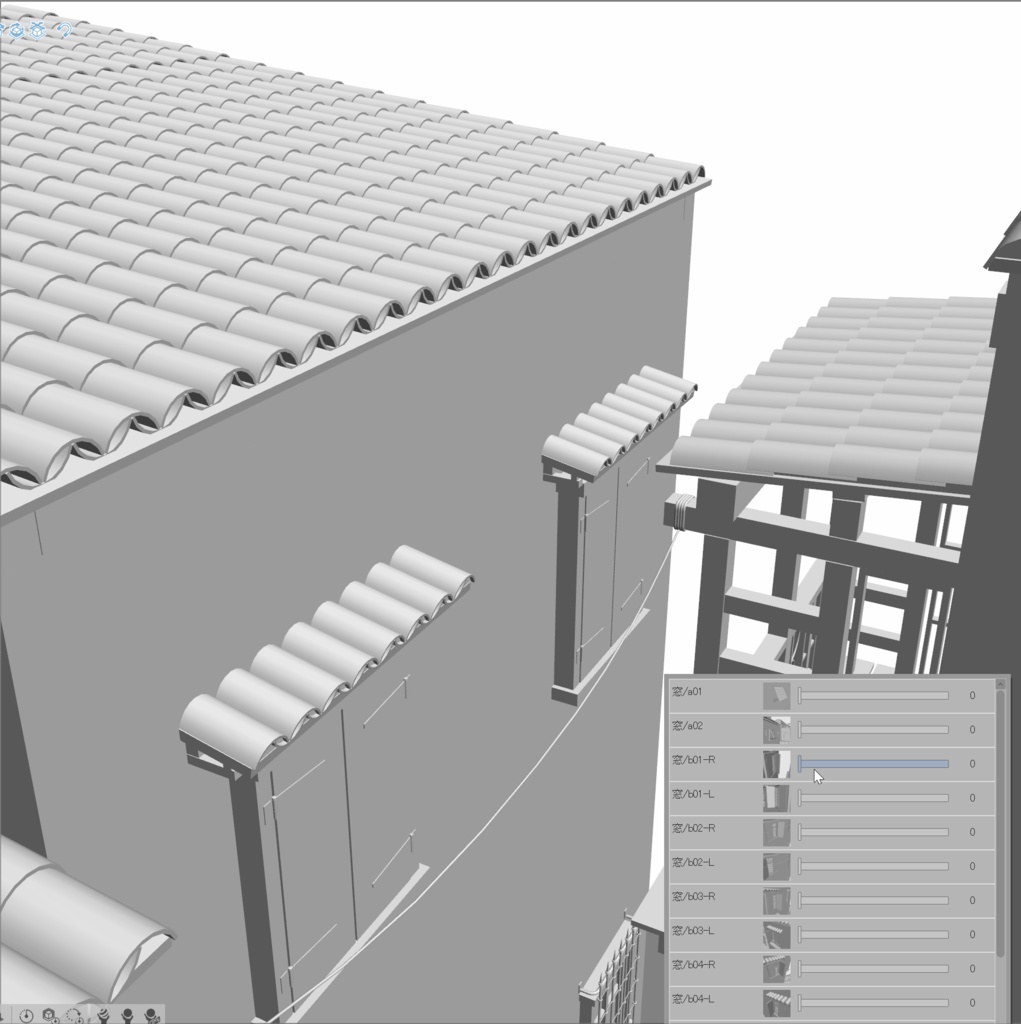The height and width of the screenshot is (1024, 1021).
Task: Select the 窓/b01-L preview thumbnail
Action: pyautogui.click(x=777, y=798)
